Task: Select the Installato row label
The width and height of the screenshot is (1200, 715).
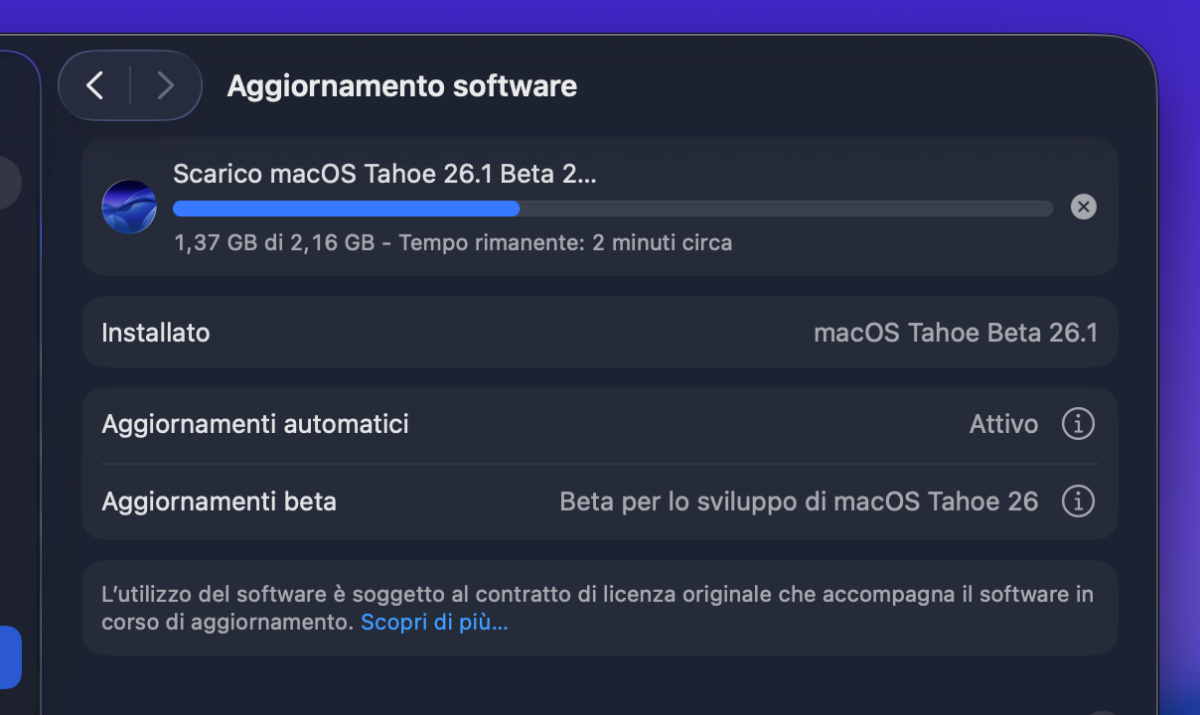Action: (x=156, y=332)
